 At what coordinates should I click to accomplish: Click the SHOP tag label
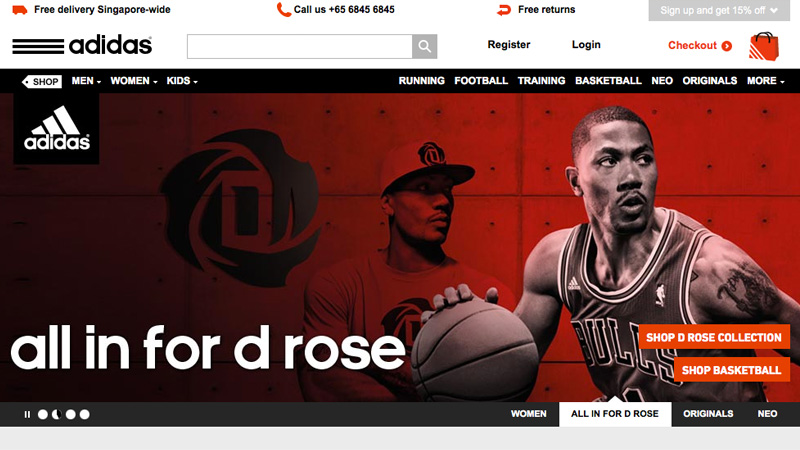(x=42, y=82)
